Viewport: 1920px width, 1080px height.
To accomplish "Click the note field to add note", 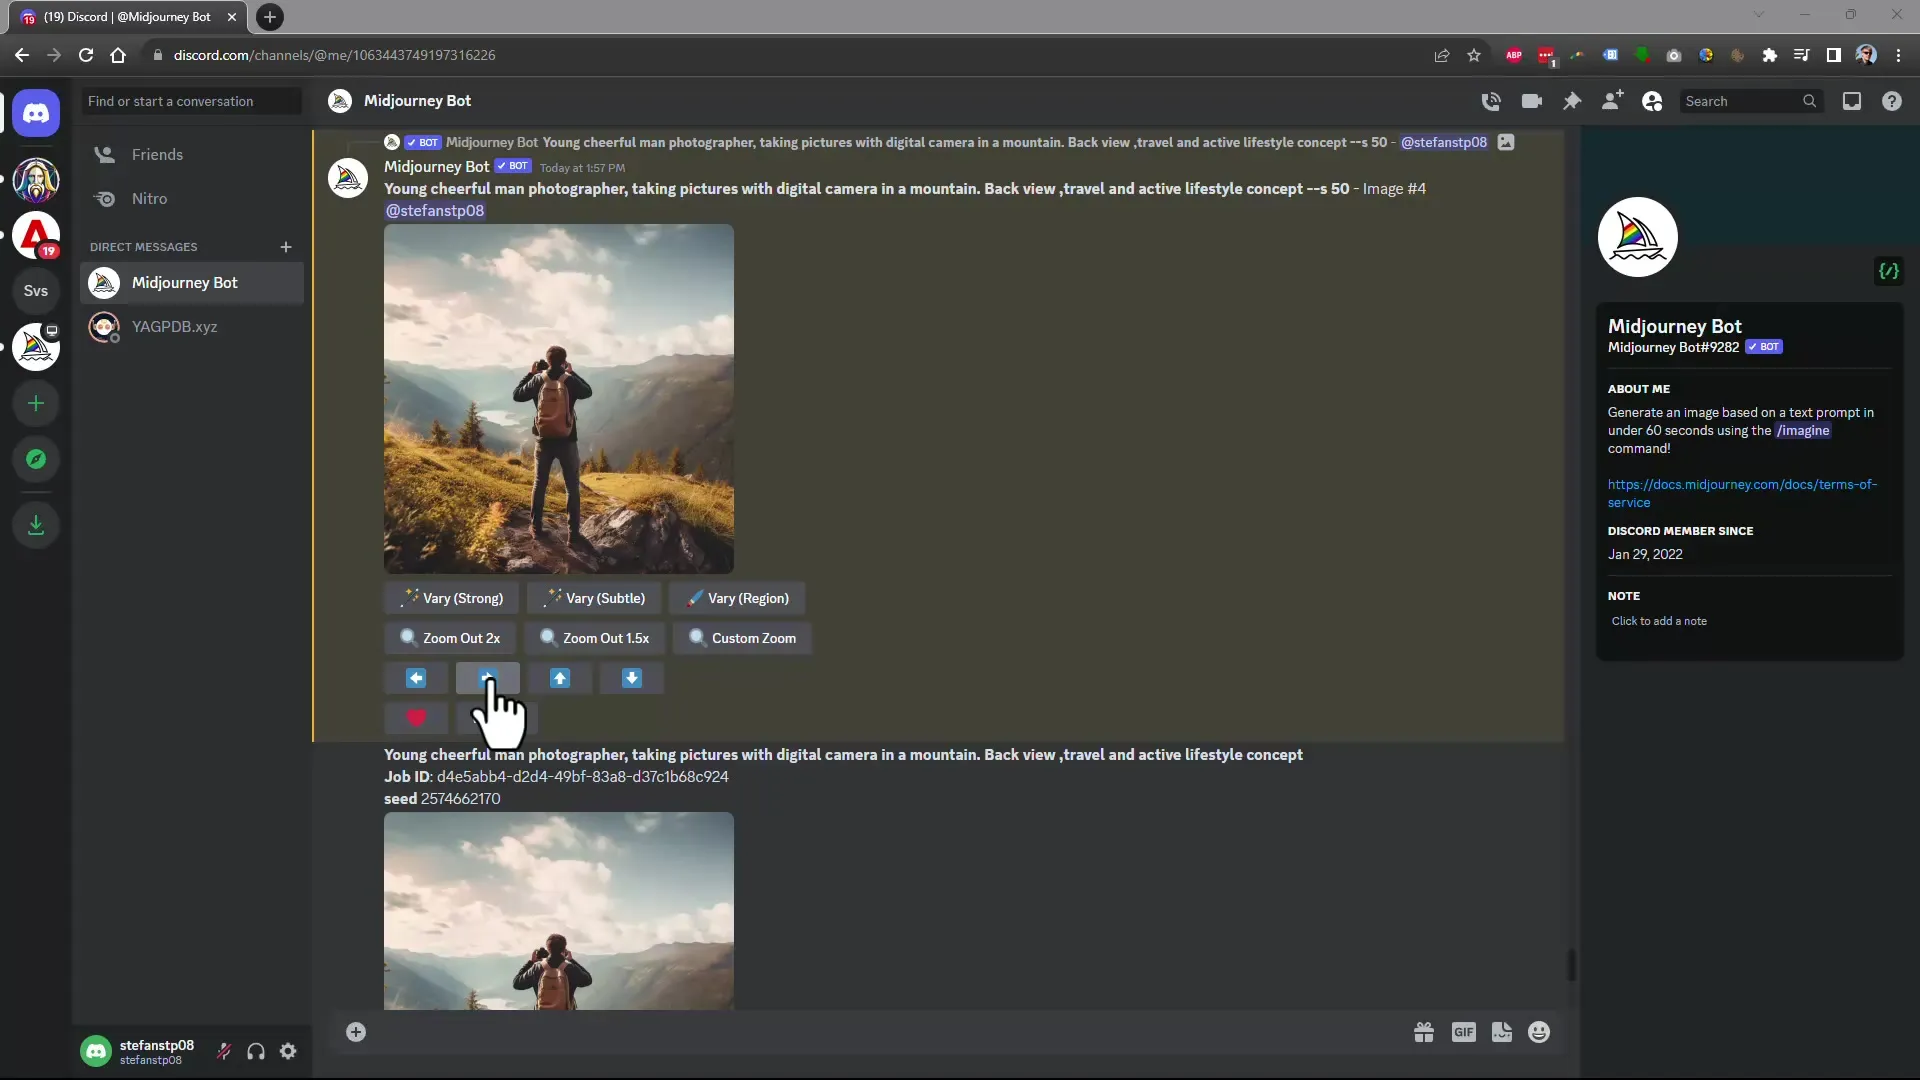I will (1659, 620).
